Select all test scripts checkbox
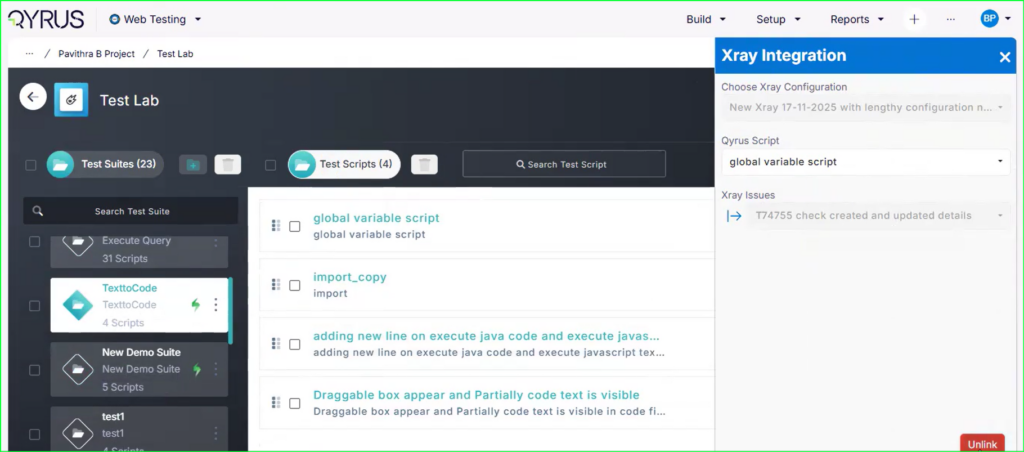The width and height of the screenshot is (1024, 452). pos(270,165)
